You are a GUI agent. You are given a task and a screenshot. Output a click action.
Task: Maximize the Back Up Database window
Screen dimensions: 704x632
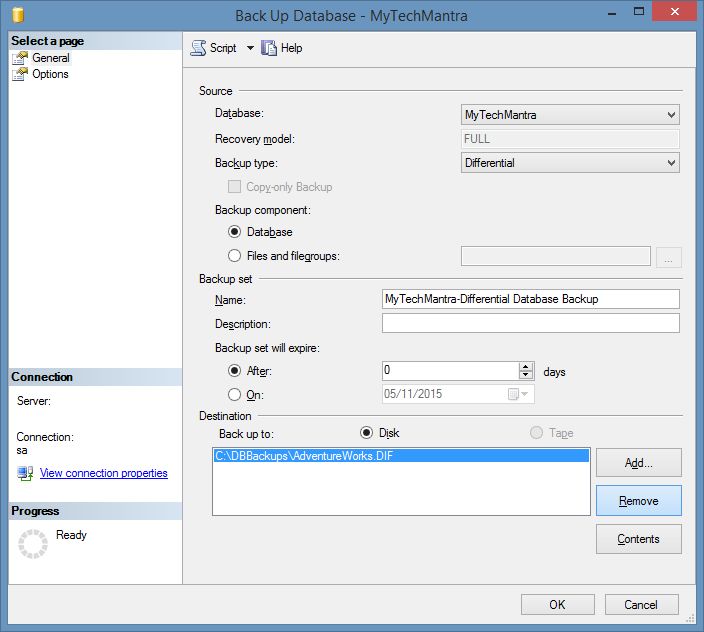click(638, 12)
